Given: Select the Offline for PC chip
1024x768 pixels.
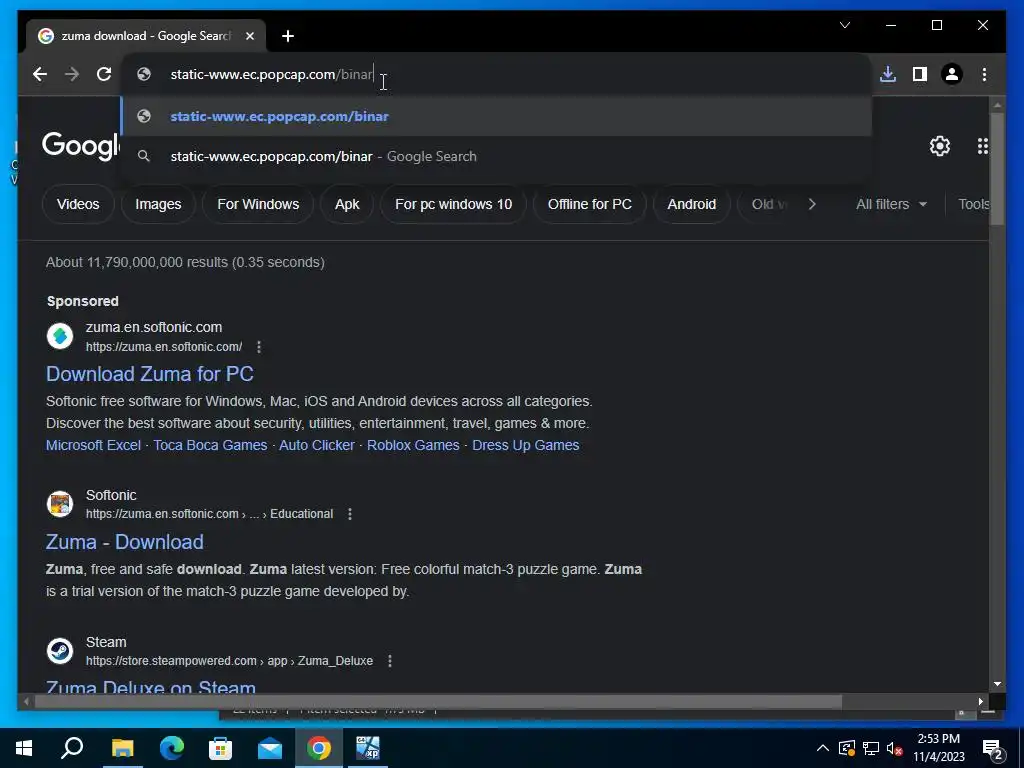Looking at the screenshot, I should tap(590, 204).
